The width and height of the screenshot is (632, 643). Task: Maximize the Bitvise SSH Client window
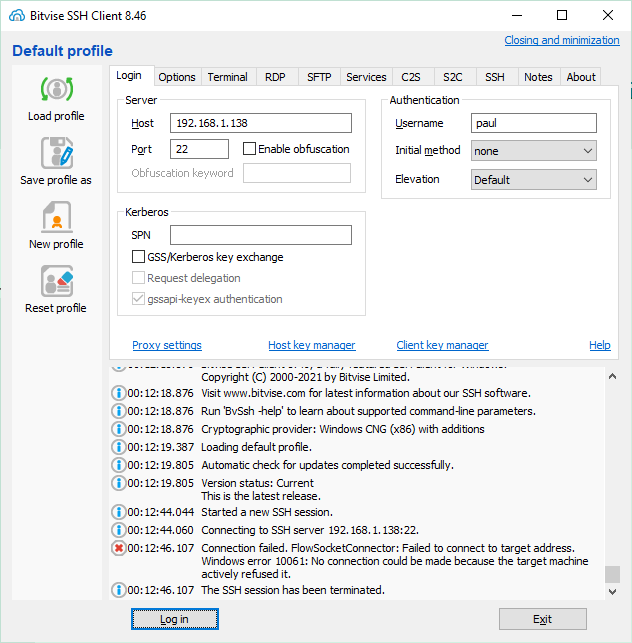[562, 15]
